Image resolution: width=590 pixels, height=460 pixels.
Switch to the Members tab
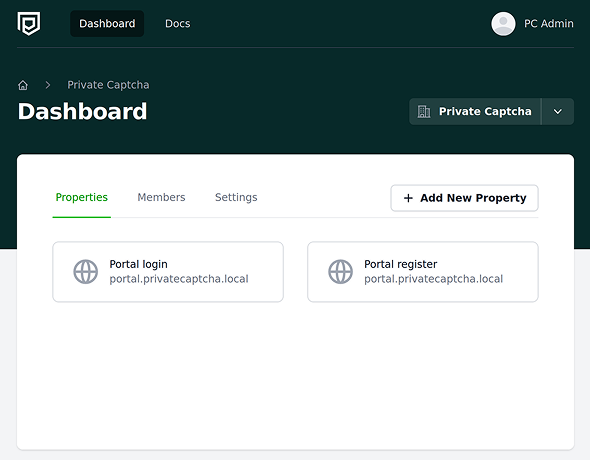coord(161,197)
